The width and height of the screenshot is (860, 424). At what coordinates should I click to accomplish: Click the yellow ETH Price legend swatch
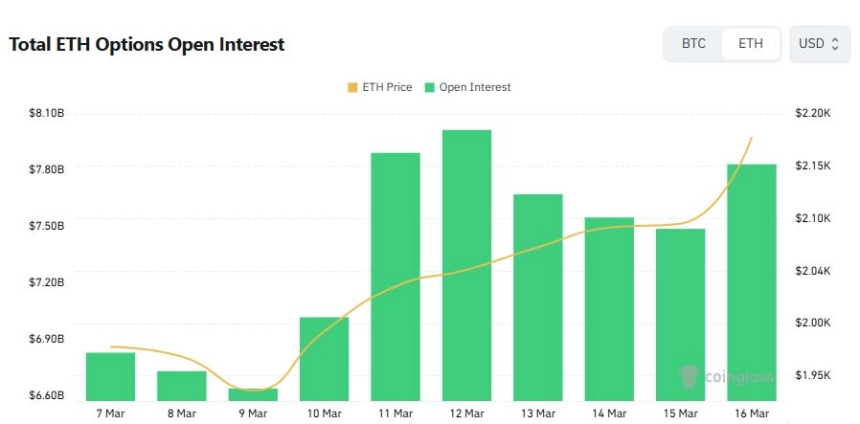point(353,88)
